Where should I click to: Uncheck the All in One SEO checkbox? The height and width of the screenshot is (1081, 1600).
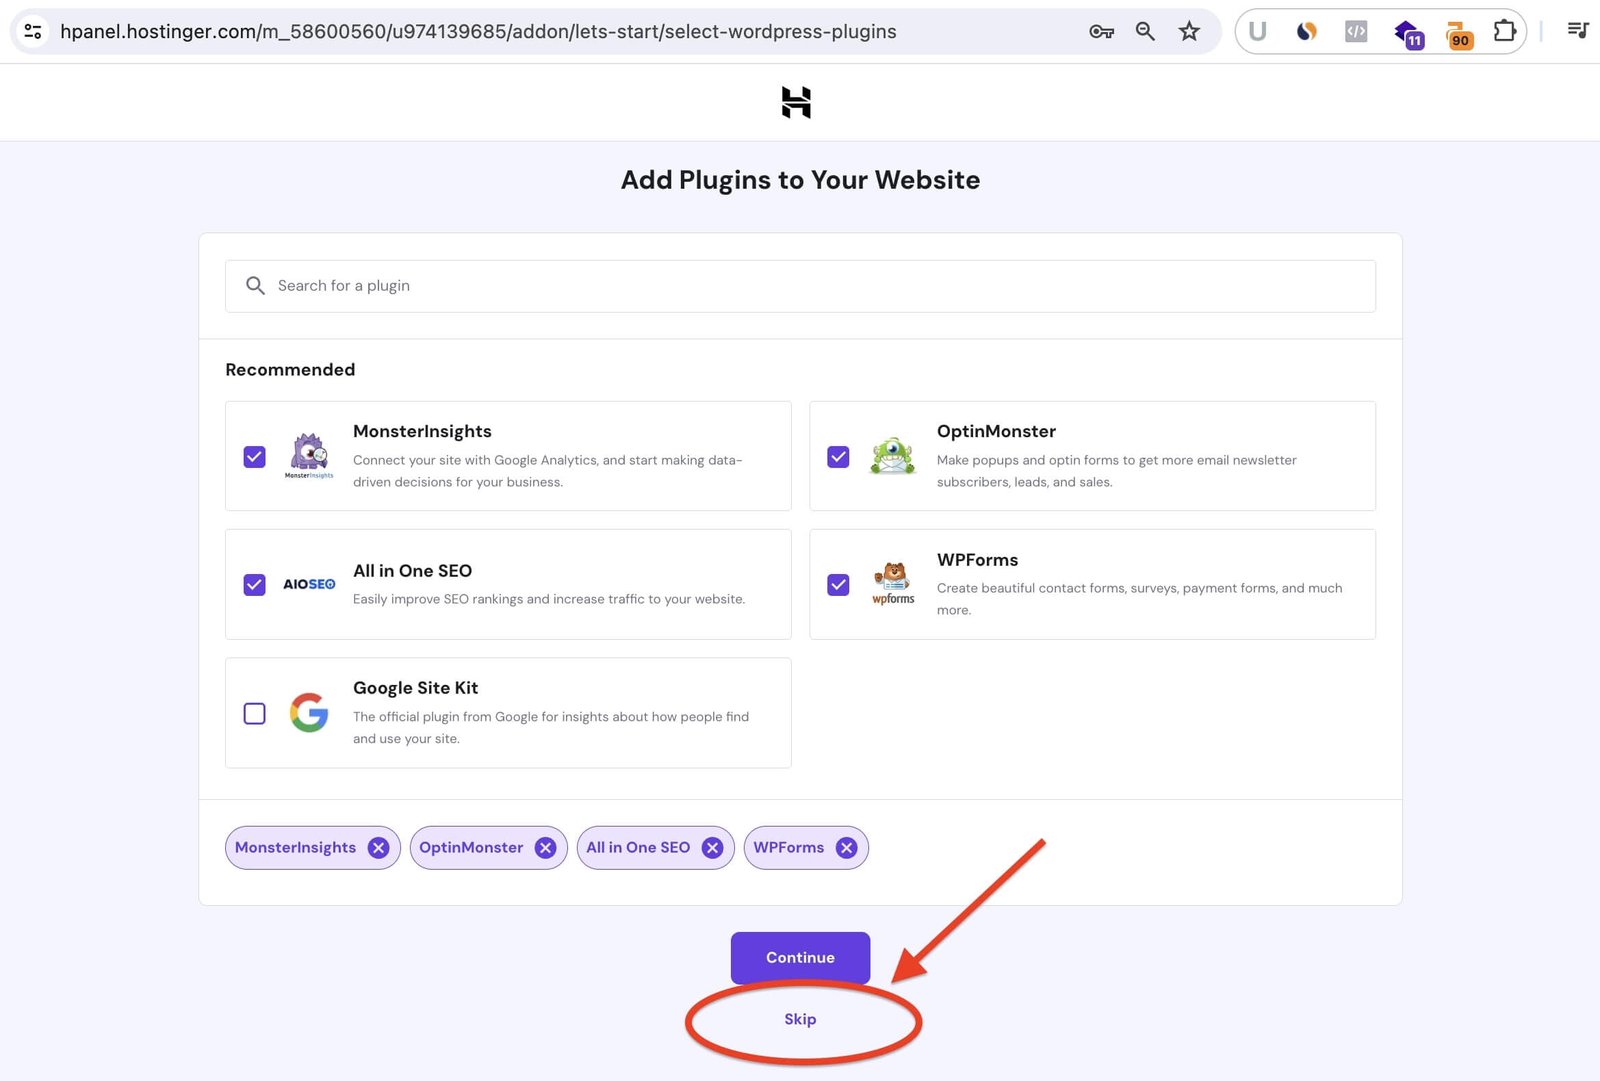pyautogui.click(x=255, y=585)
